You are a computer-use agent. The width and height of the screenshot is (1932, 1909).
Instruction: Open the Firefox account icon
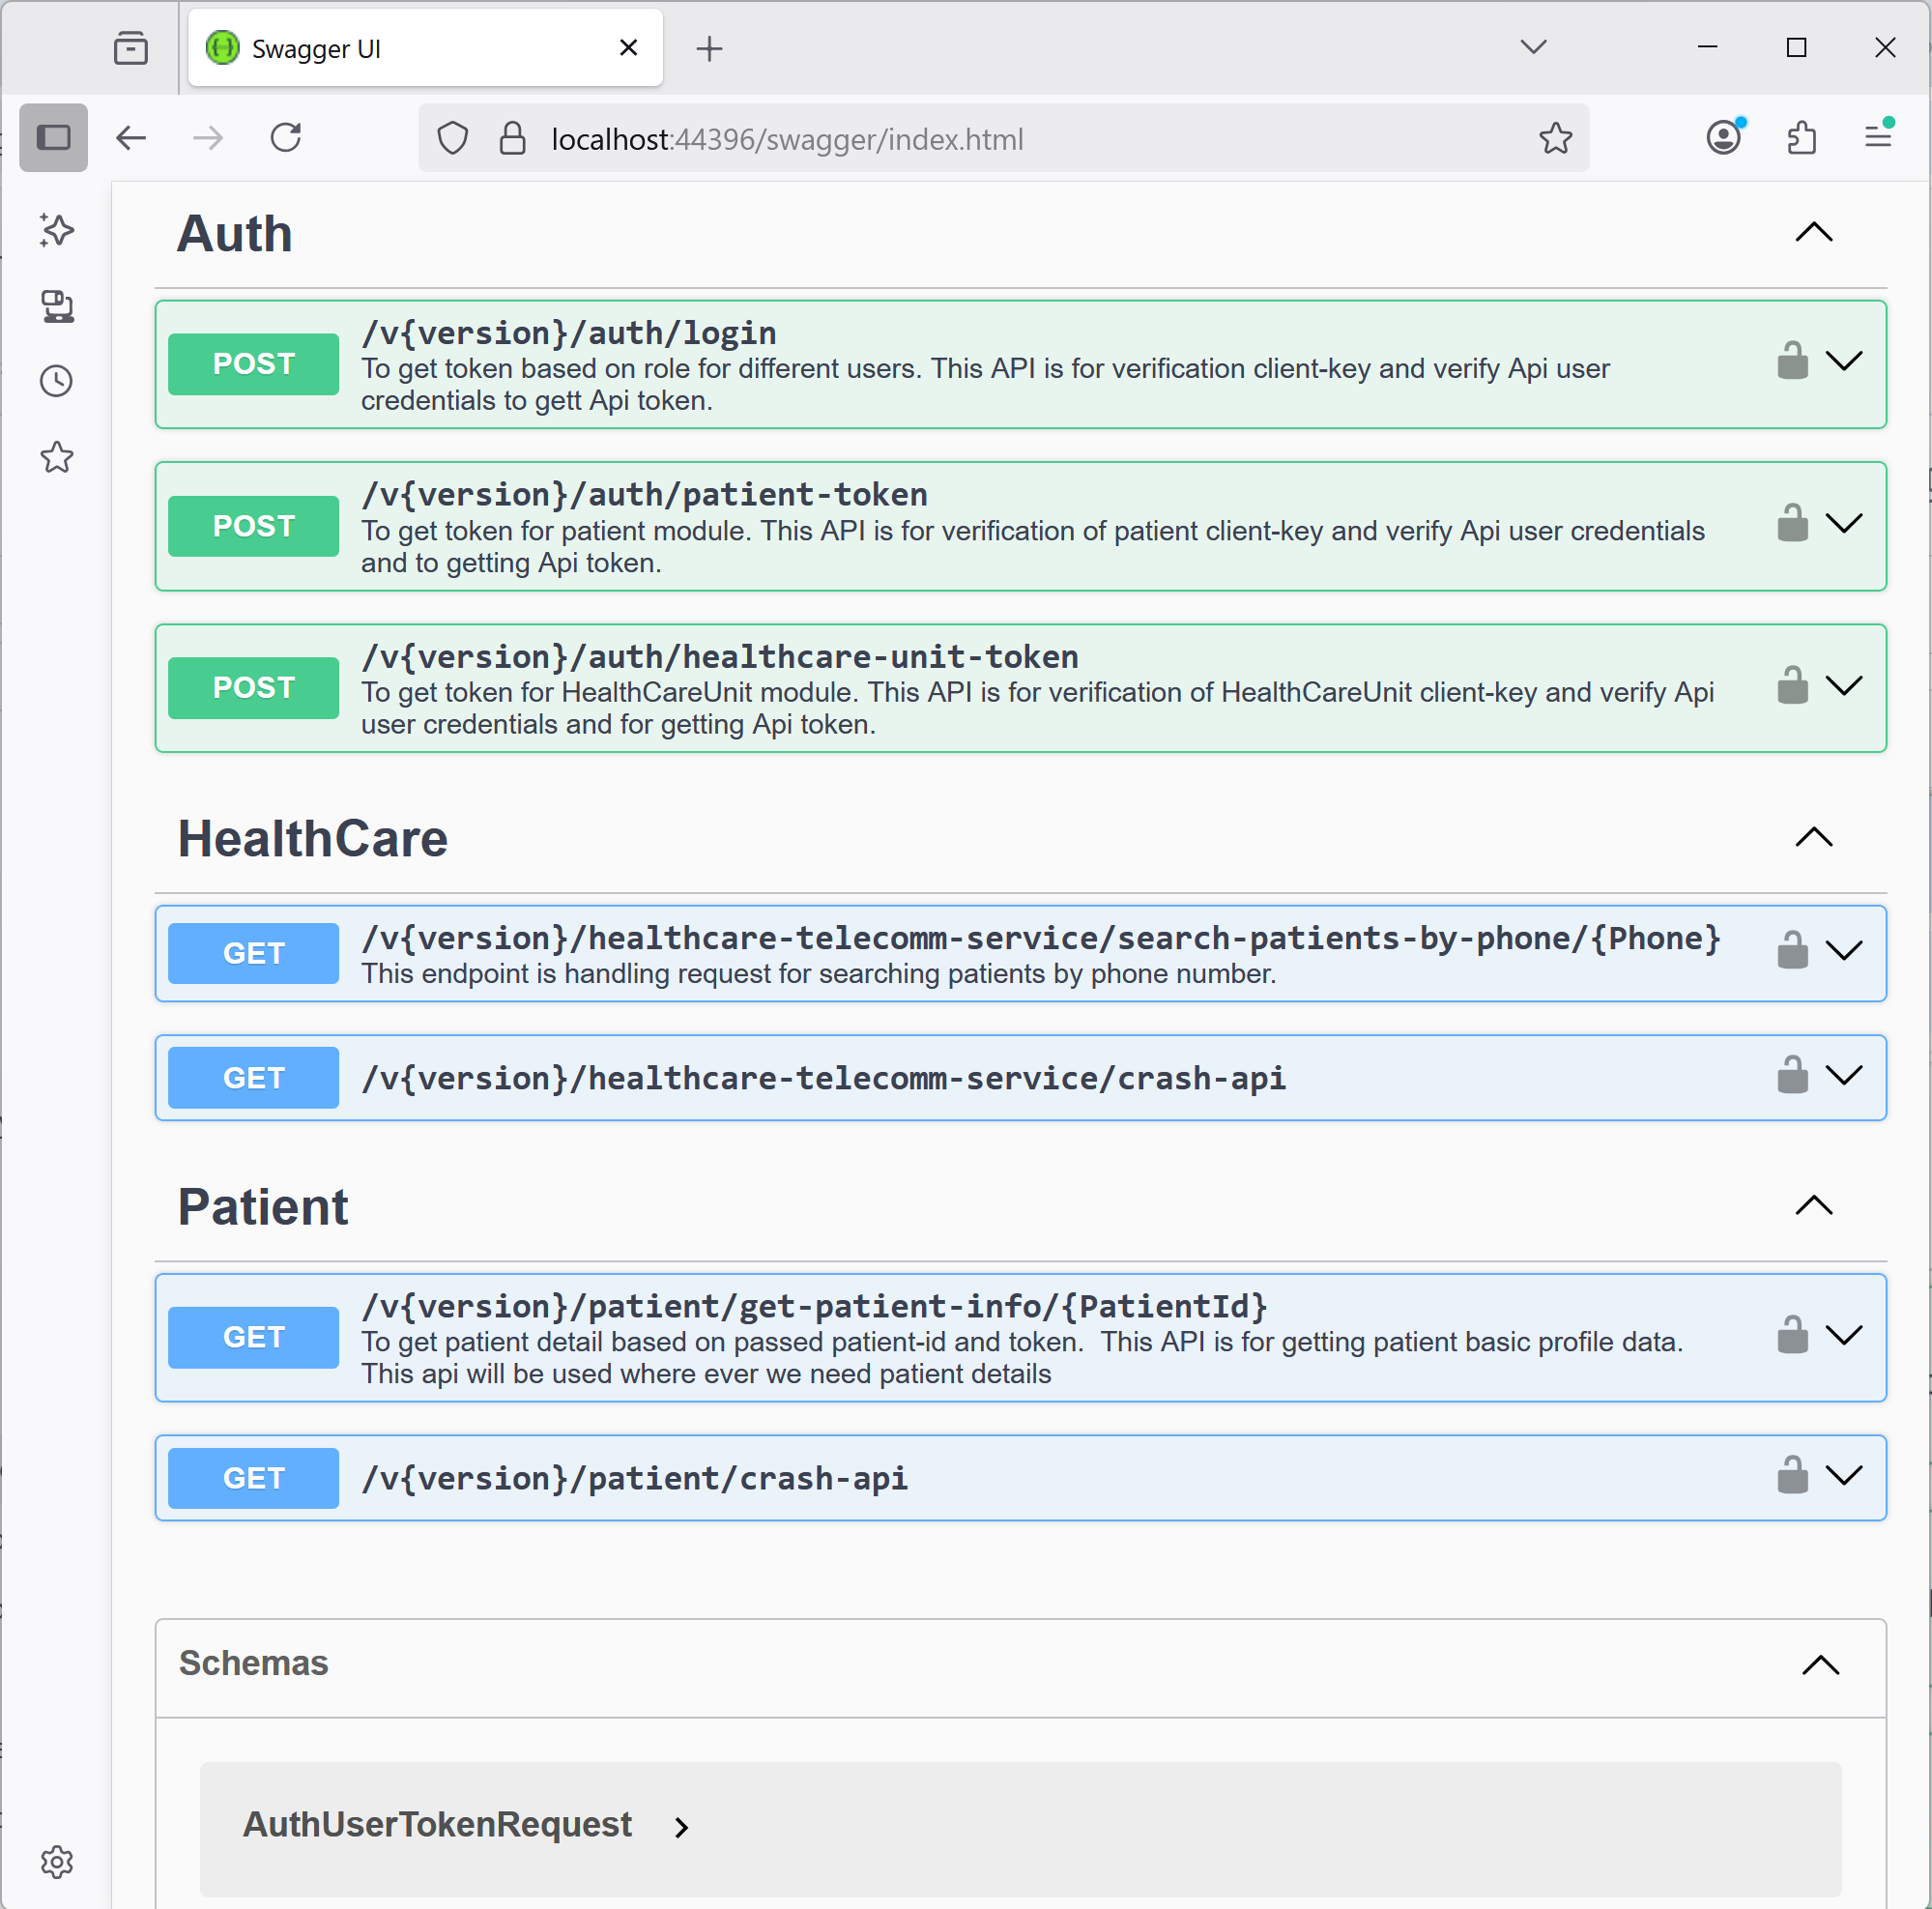(1724, 137)
